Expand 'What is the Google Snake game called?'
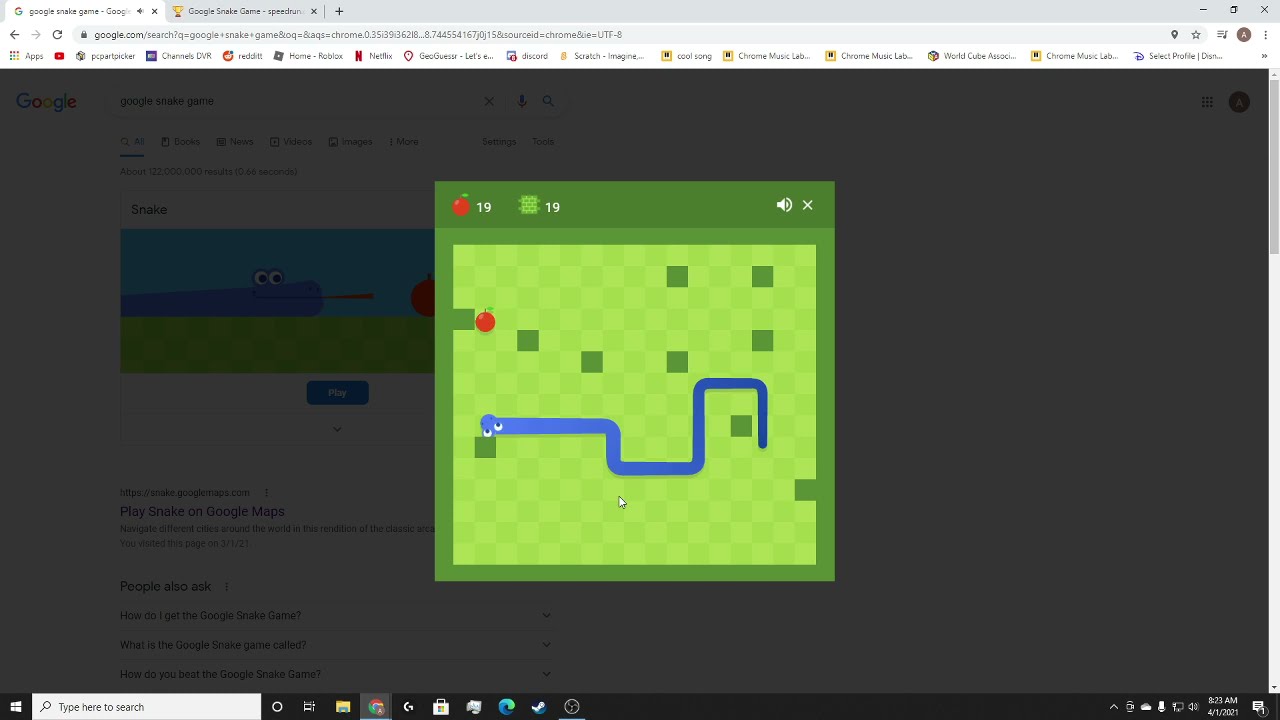The width and height of the screenshot is (1280, 720). coord(335,645)
